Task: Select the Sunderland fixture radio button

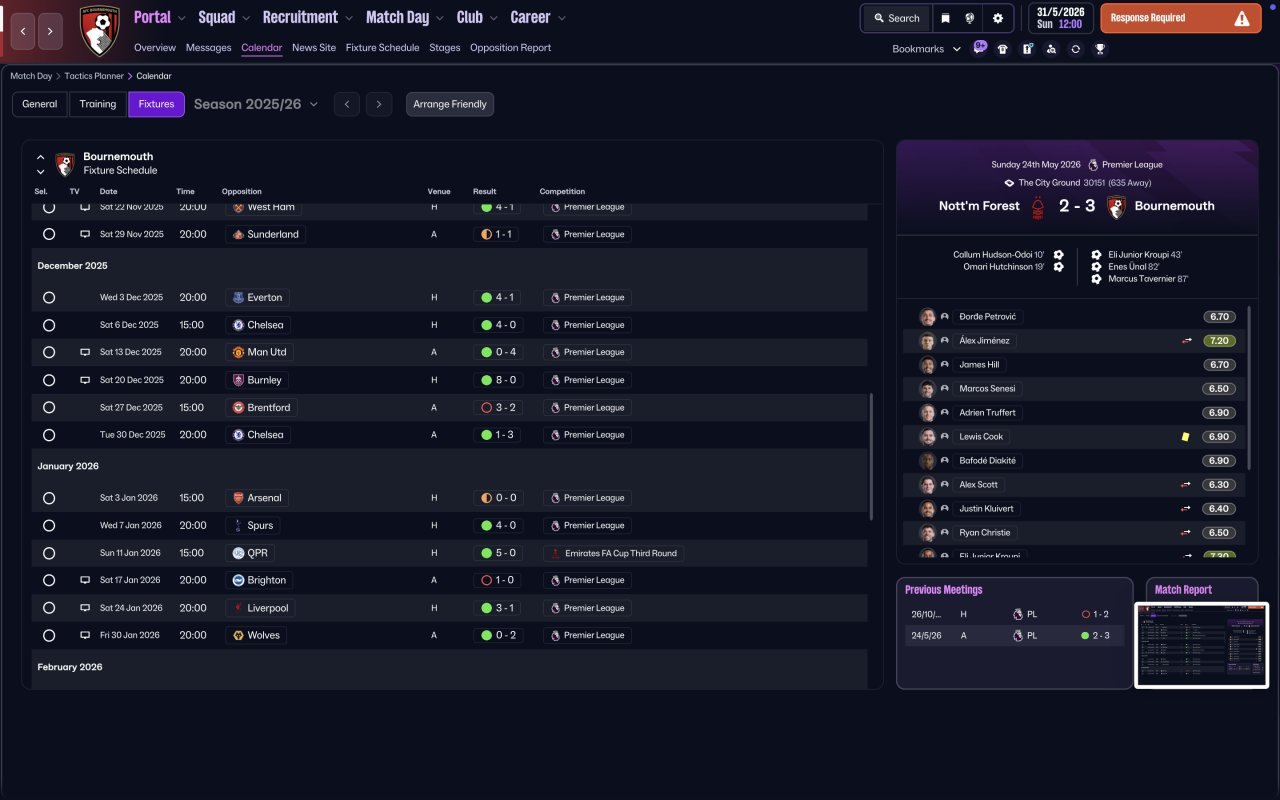Action: [x=49, y=234]
